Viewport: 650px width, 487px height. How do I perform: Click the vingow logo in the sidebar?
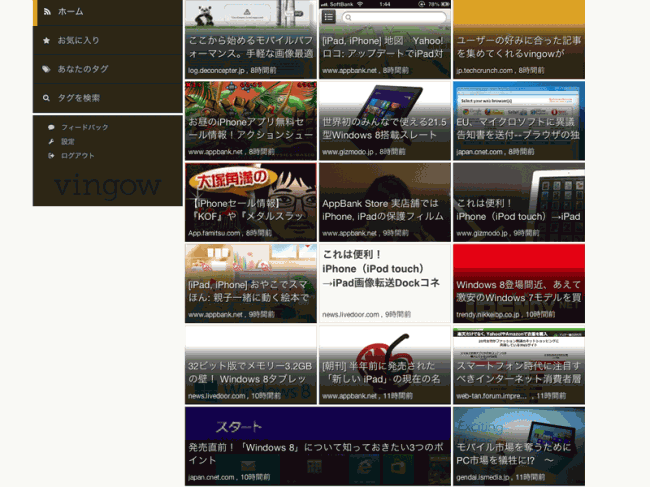coord(107,186)
